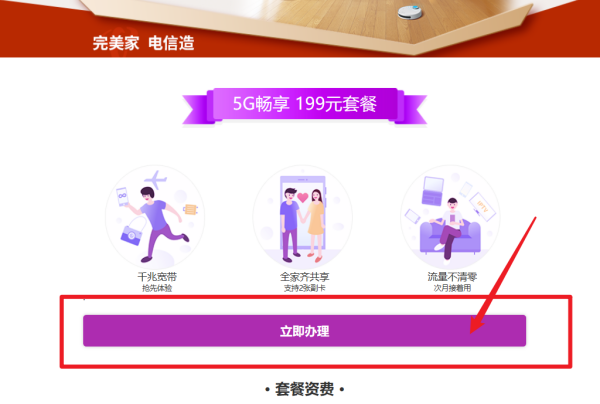Image resolution: width=600 pixels, height=404 pixels.
Task: Click the floating laptop icon
Action: coord(432,191)
